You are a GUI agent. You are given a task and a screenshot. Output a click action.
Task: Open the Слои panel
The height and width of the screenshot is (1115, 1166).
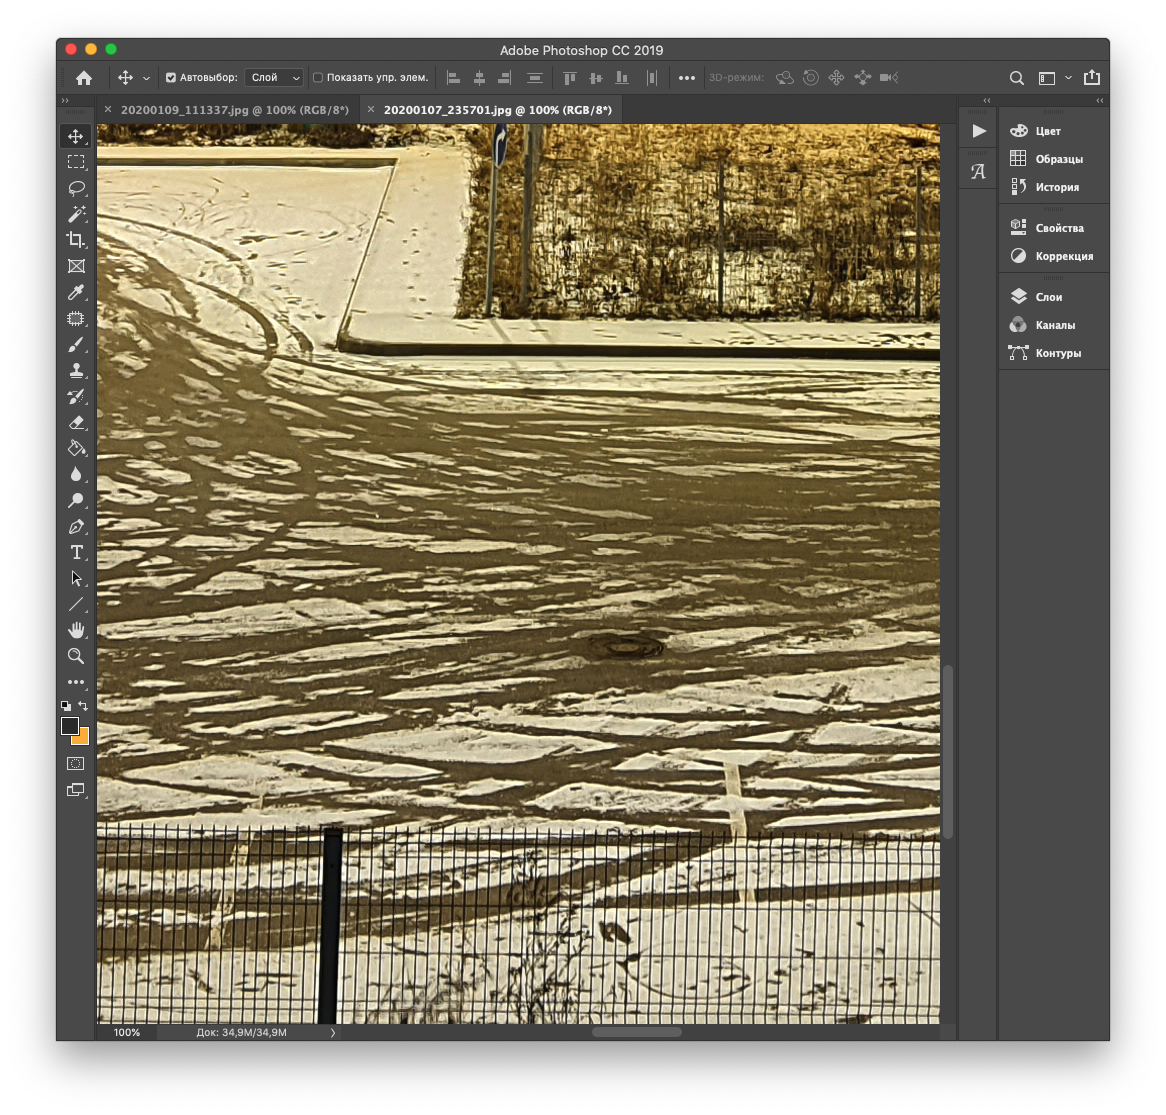pos(1048,297)
